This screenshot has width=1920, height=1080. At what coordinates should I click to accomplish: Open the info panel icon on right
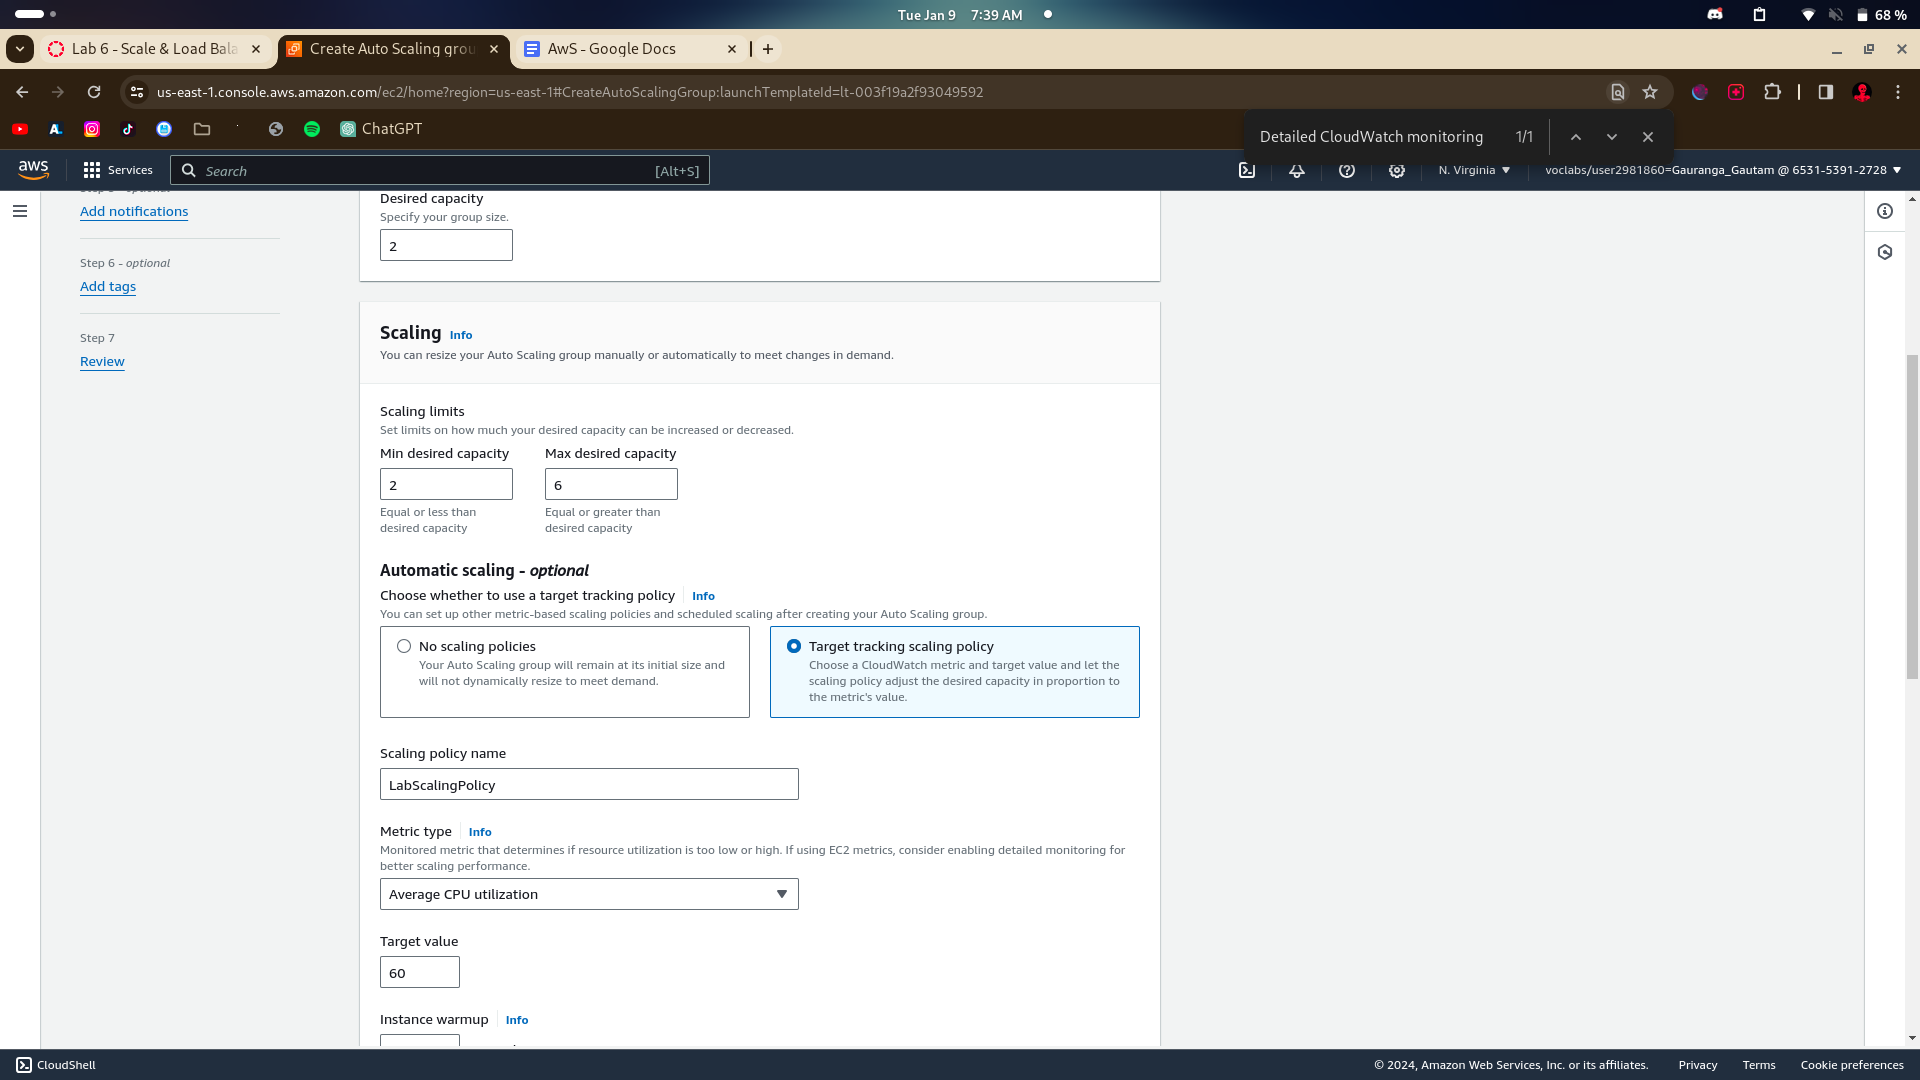1884,211
